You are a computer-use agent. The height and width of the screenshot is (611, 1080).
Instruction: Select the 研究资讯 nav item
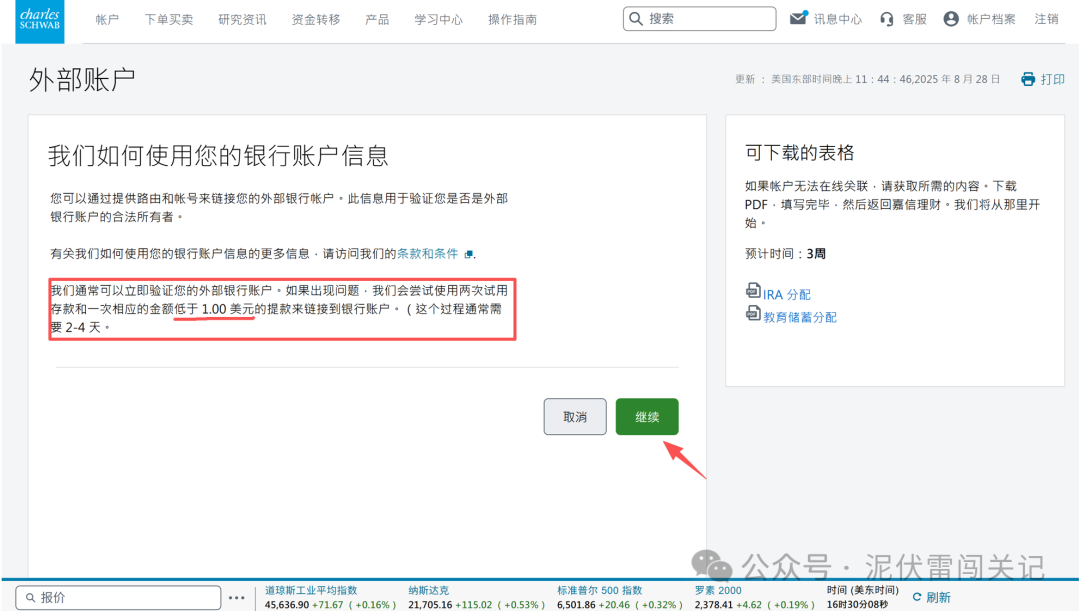241,18
